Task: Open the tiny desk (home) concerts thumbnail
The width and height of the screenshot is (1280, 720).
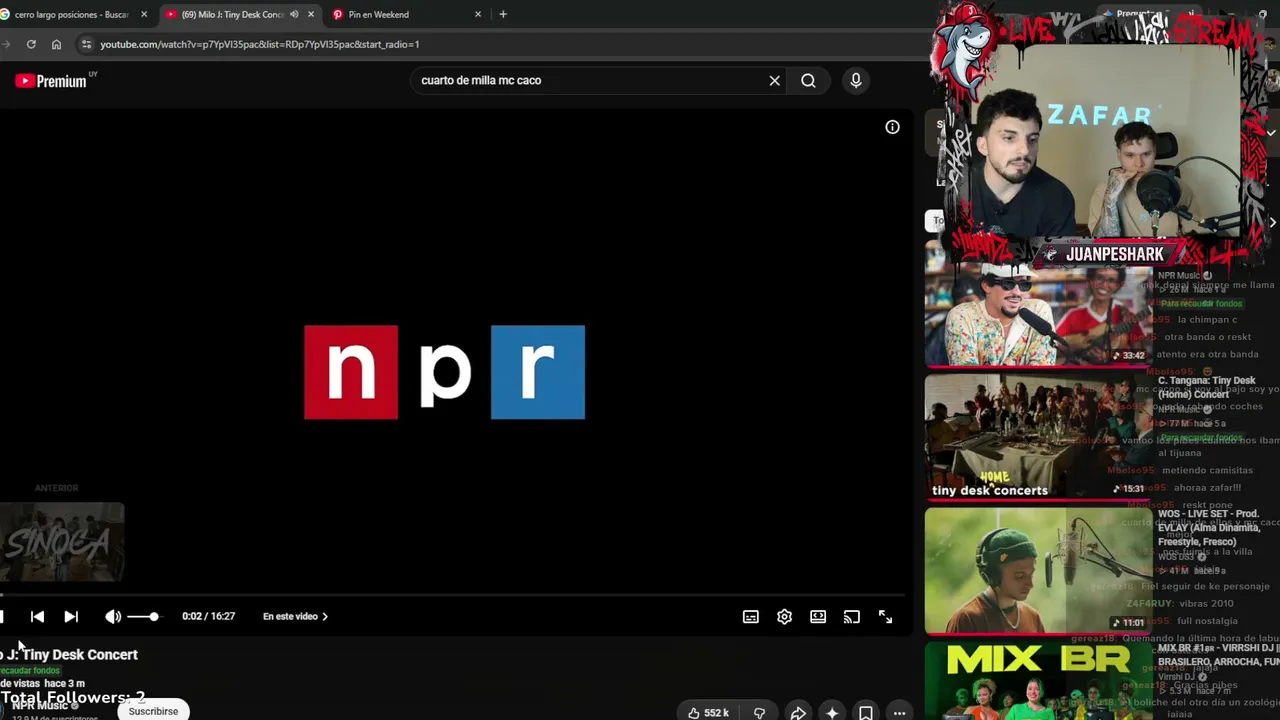Action: coord(1037,436)
